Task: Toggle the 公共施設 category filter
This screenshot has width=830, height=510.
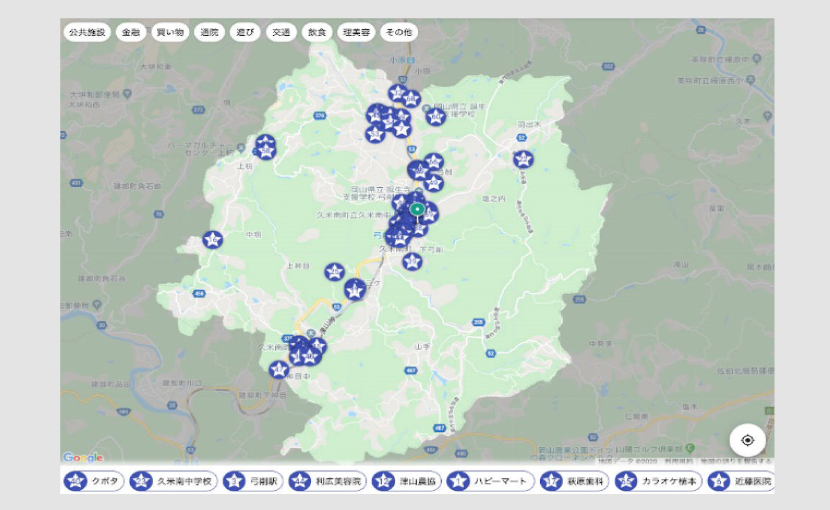Action: click(87, 32)
